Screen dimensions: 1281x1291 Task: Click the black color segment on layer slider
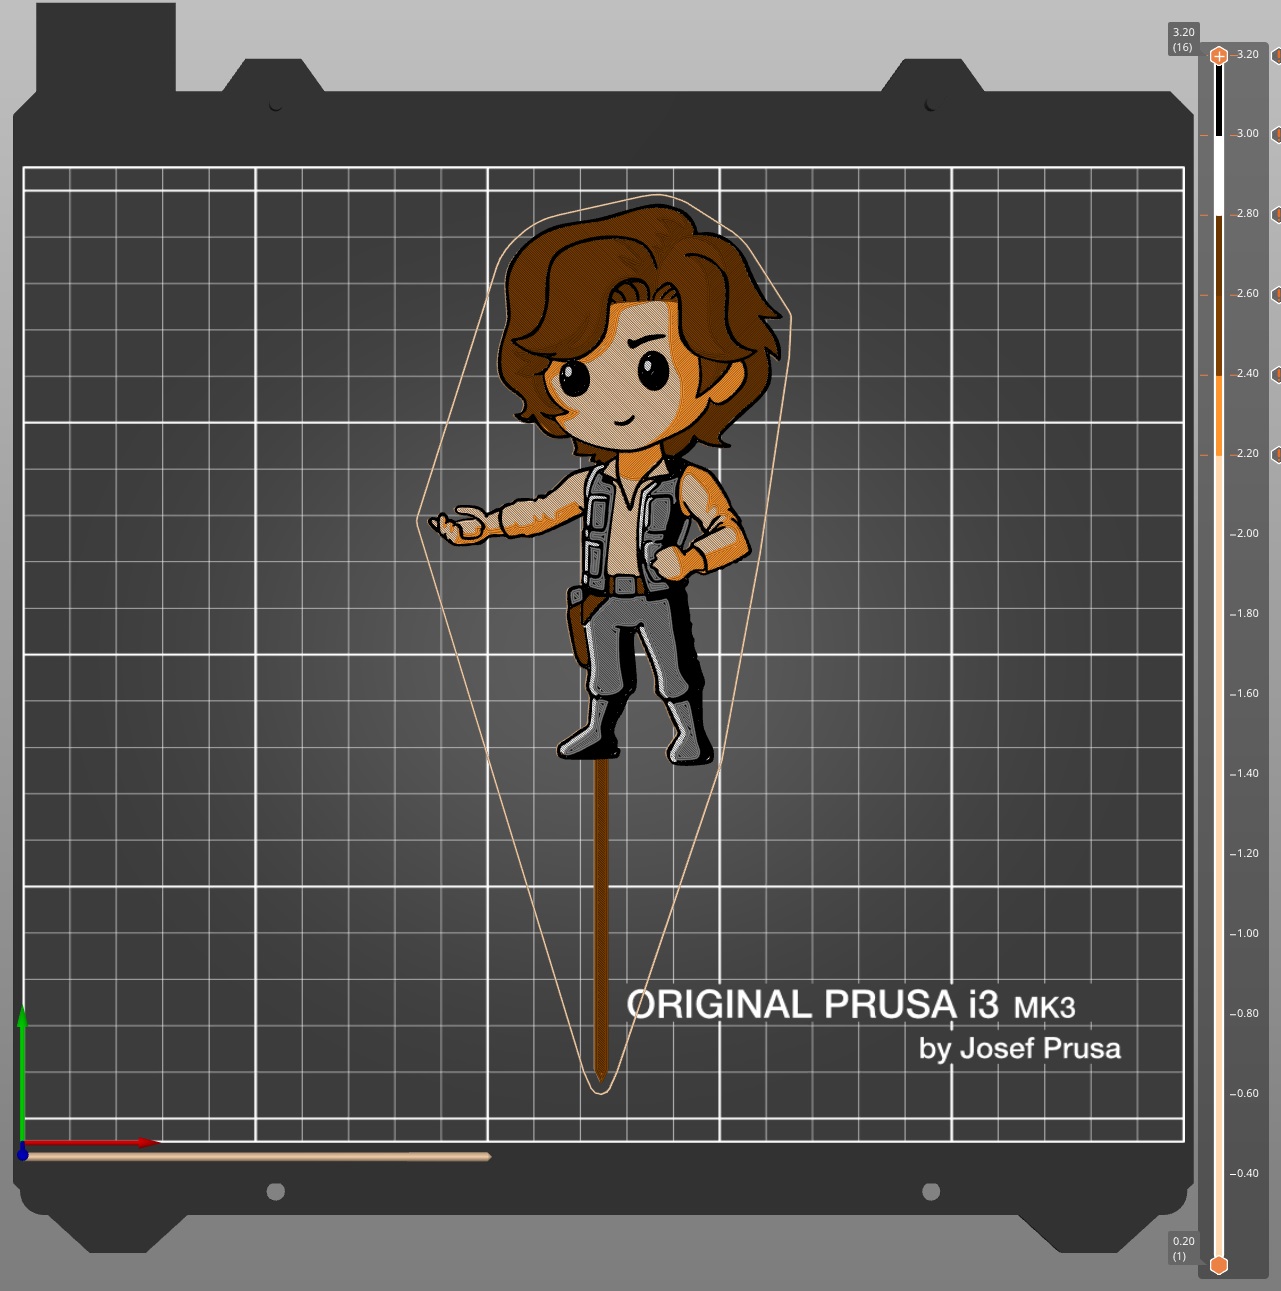(1218, 100)
